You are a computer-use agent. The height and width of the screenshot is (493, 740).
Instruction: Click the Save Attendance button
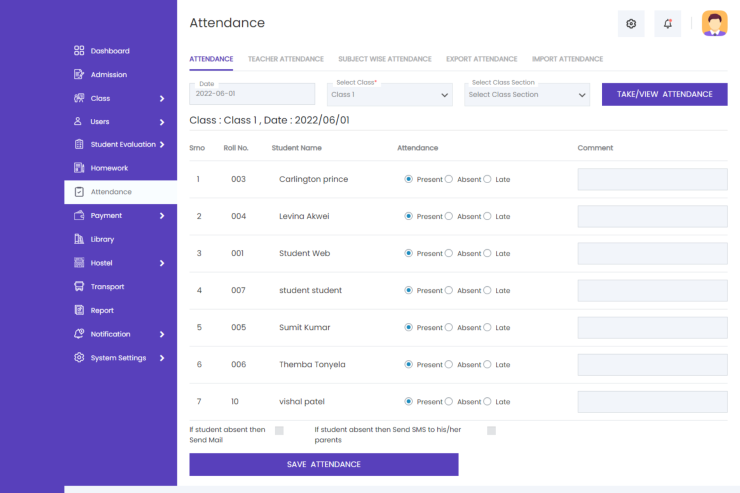(x=324, y=464)
